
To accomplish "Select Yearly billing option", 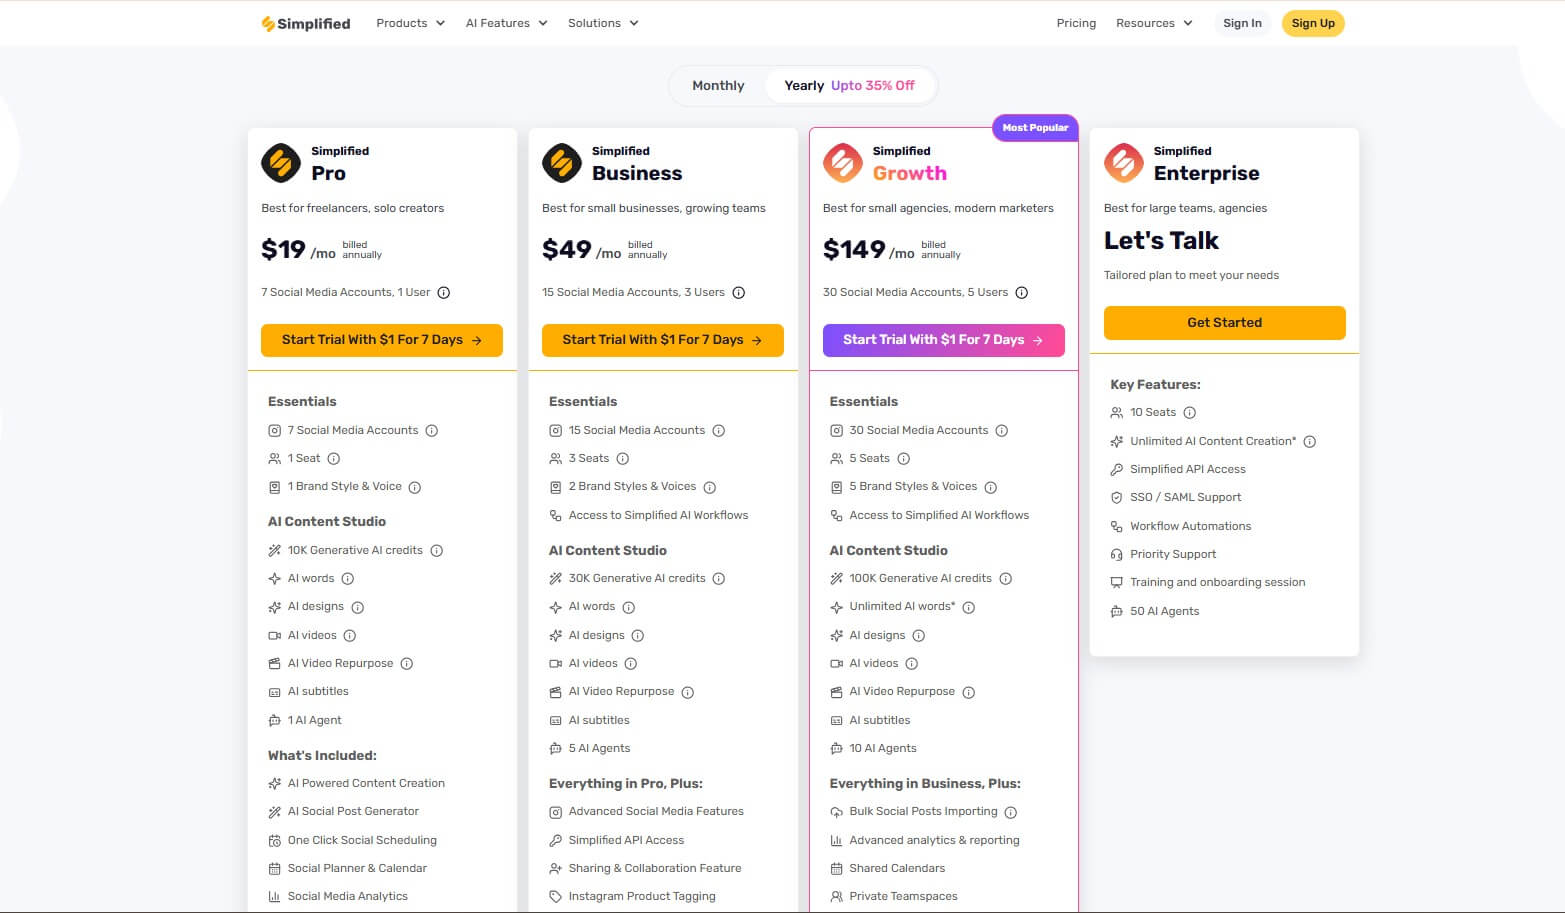I will click(850, 86).
